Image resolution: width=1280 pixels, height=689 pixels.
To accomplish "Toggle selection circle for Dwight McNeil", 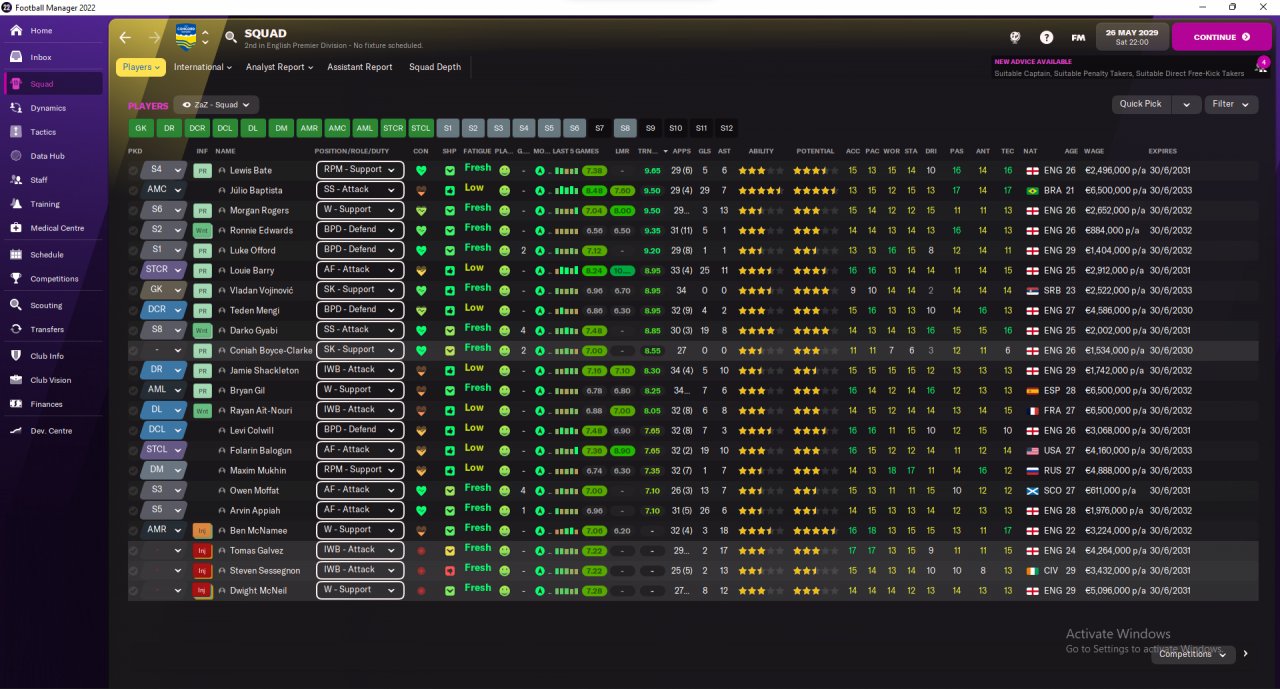I will point(134,591).
